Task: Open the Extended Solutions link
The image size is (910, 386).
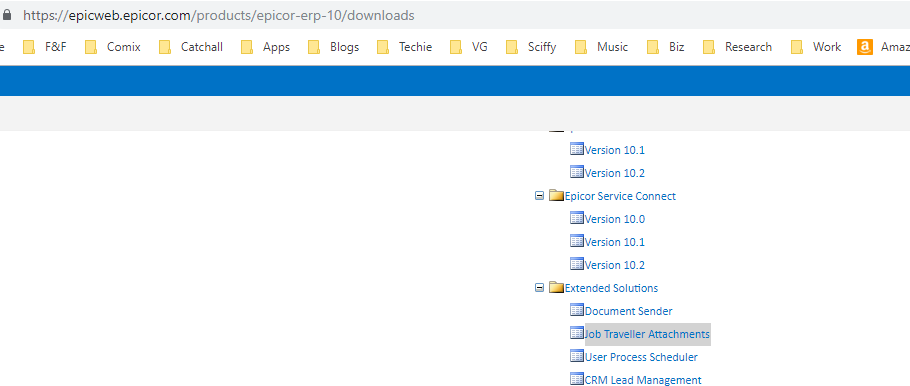Action: click(x=612, y=288)
